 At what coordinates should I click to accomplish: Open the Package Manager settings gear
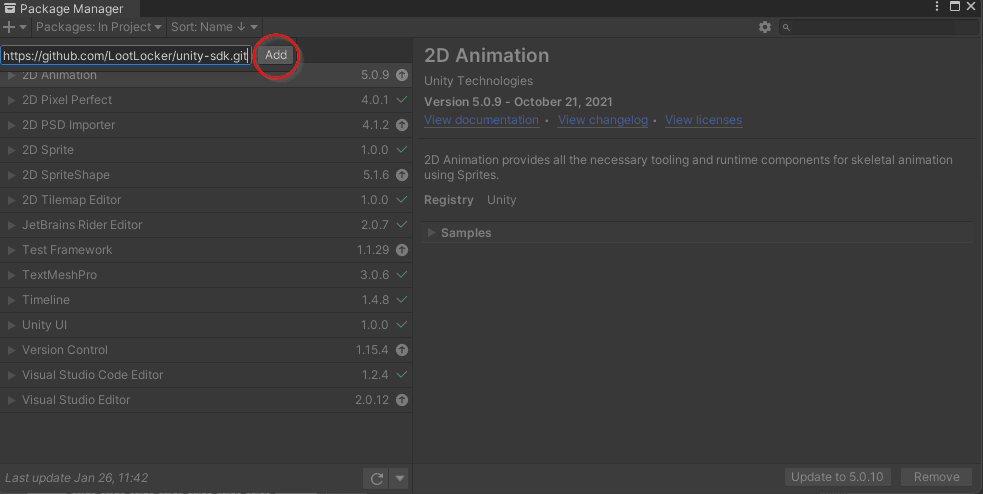click(765, 27)
